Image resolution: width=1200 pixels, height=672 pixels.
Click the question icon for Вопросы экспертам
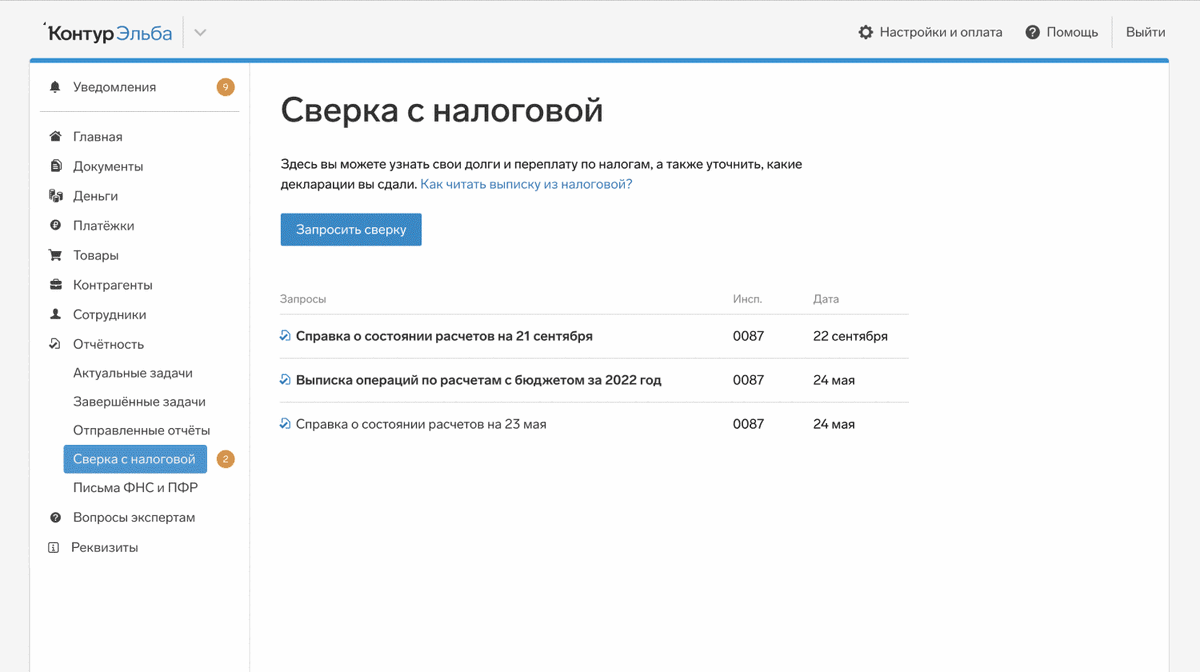click(x=55, y=517)
